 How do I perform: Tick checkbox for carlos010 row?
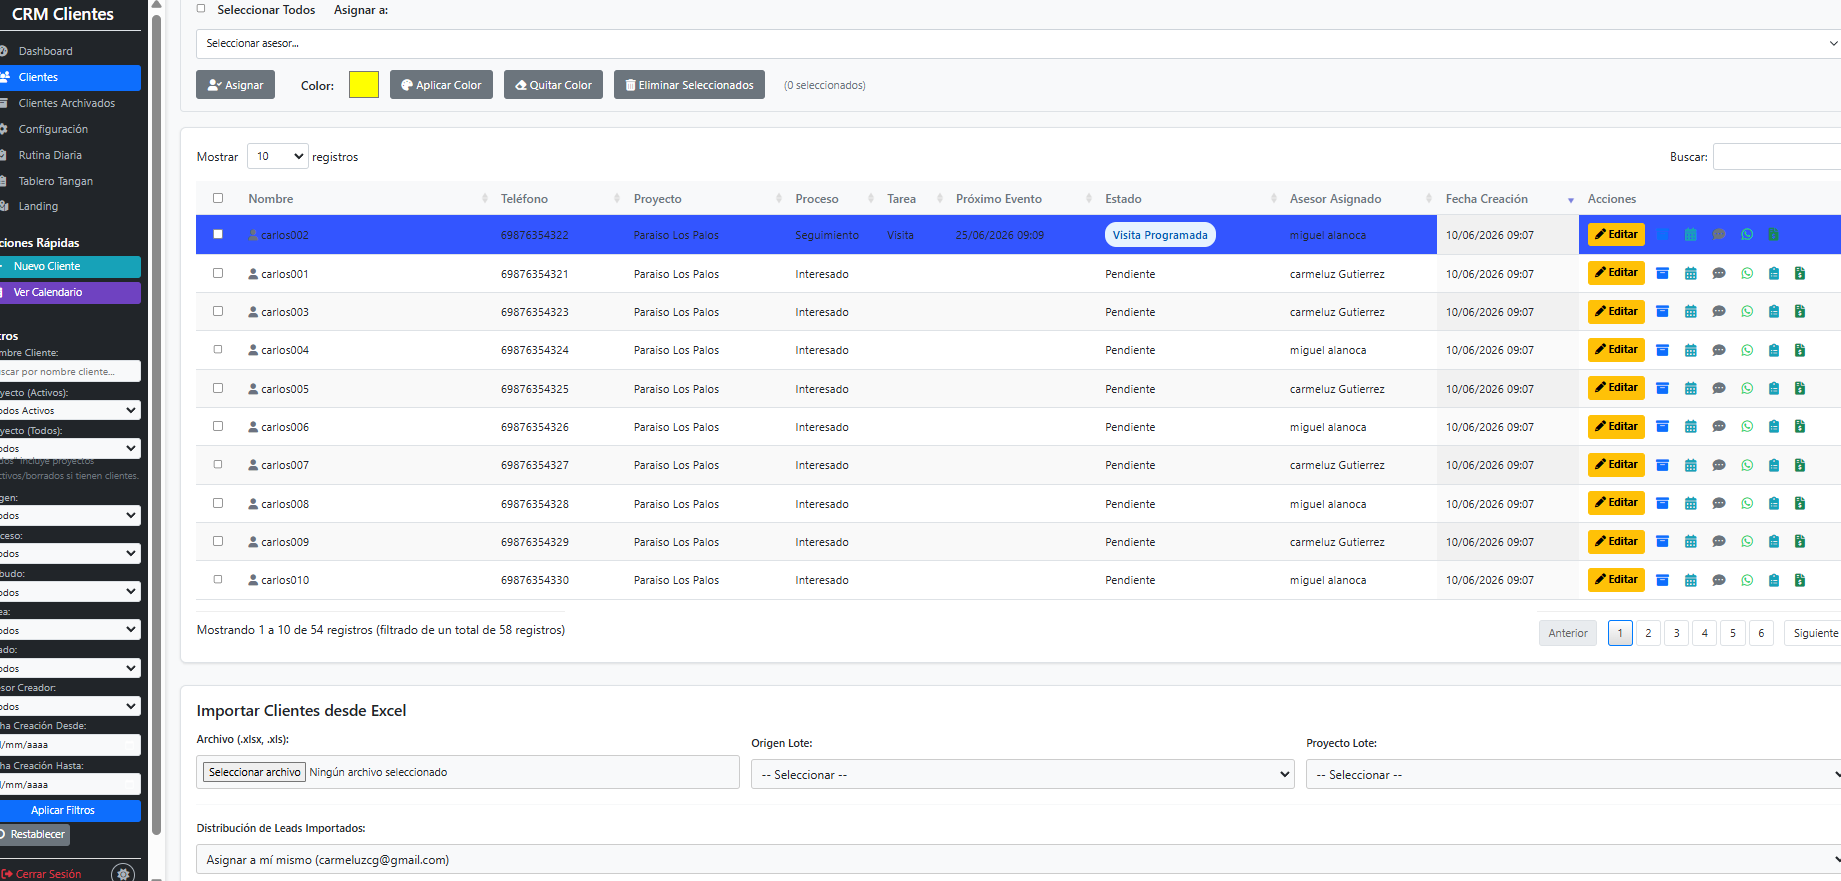tap(218, 579)
